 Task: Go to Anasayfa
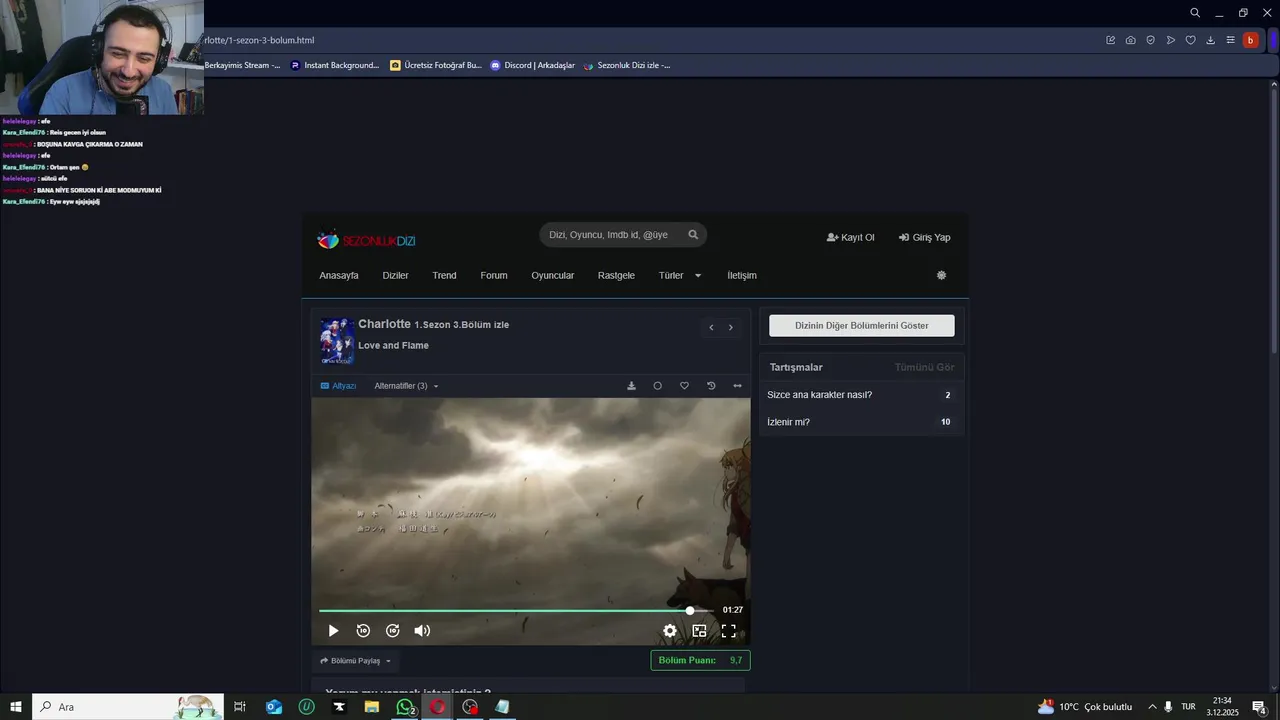coord(339,275)
